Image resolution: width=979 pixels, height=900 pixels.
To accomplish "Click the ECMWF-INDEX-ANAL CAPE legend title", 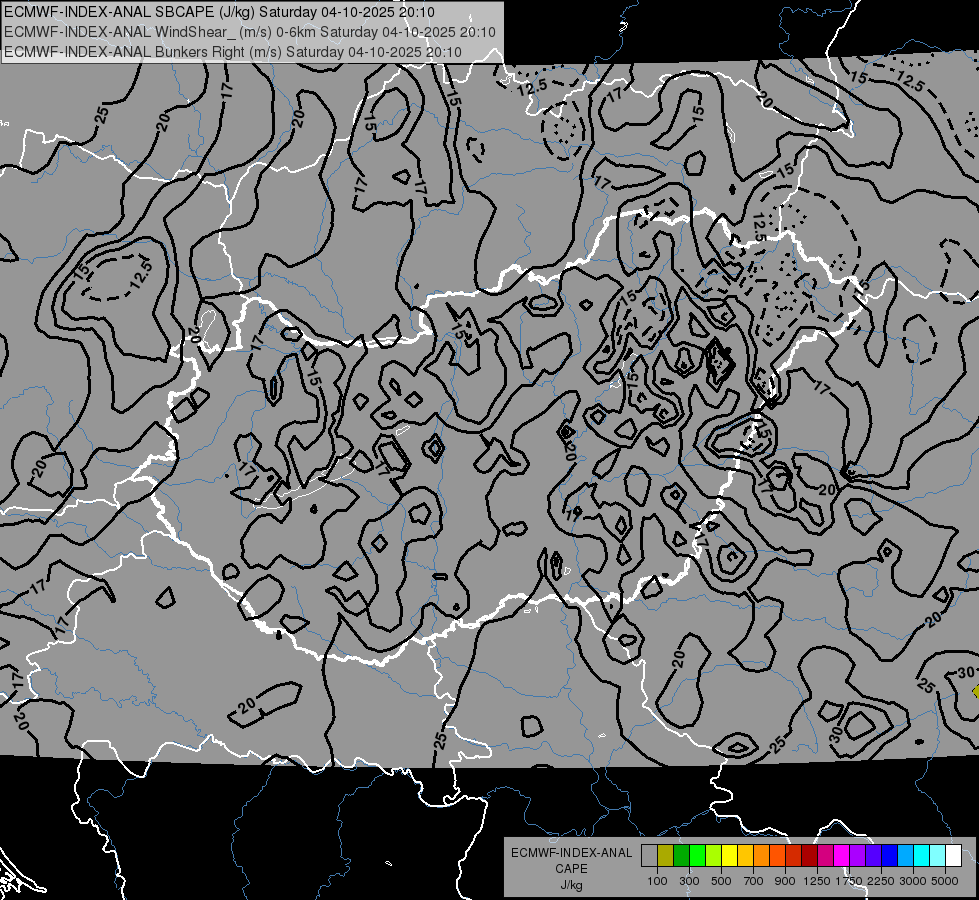I will (572, 861).
